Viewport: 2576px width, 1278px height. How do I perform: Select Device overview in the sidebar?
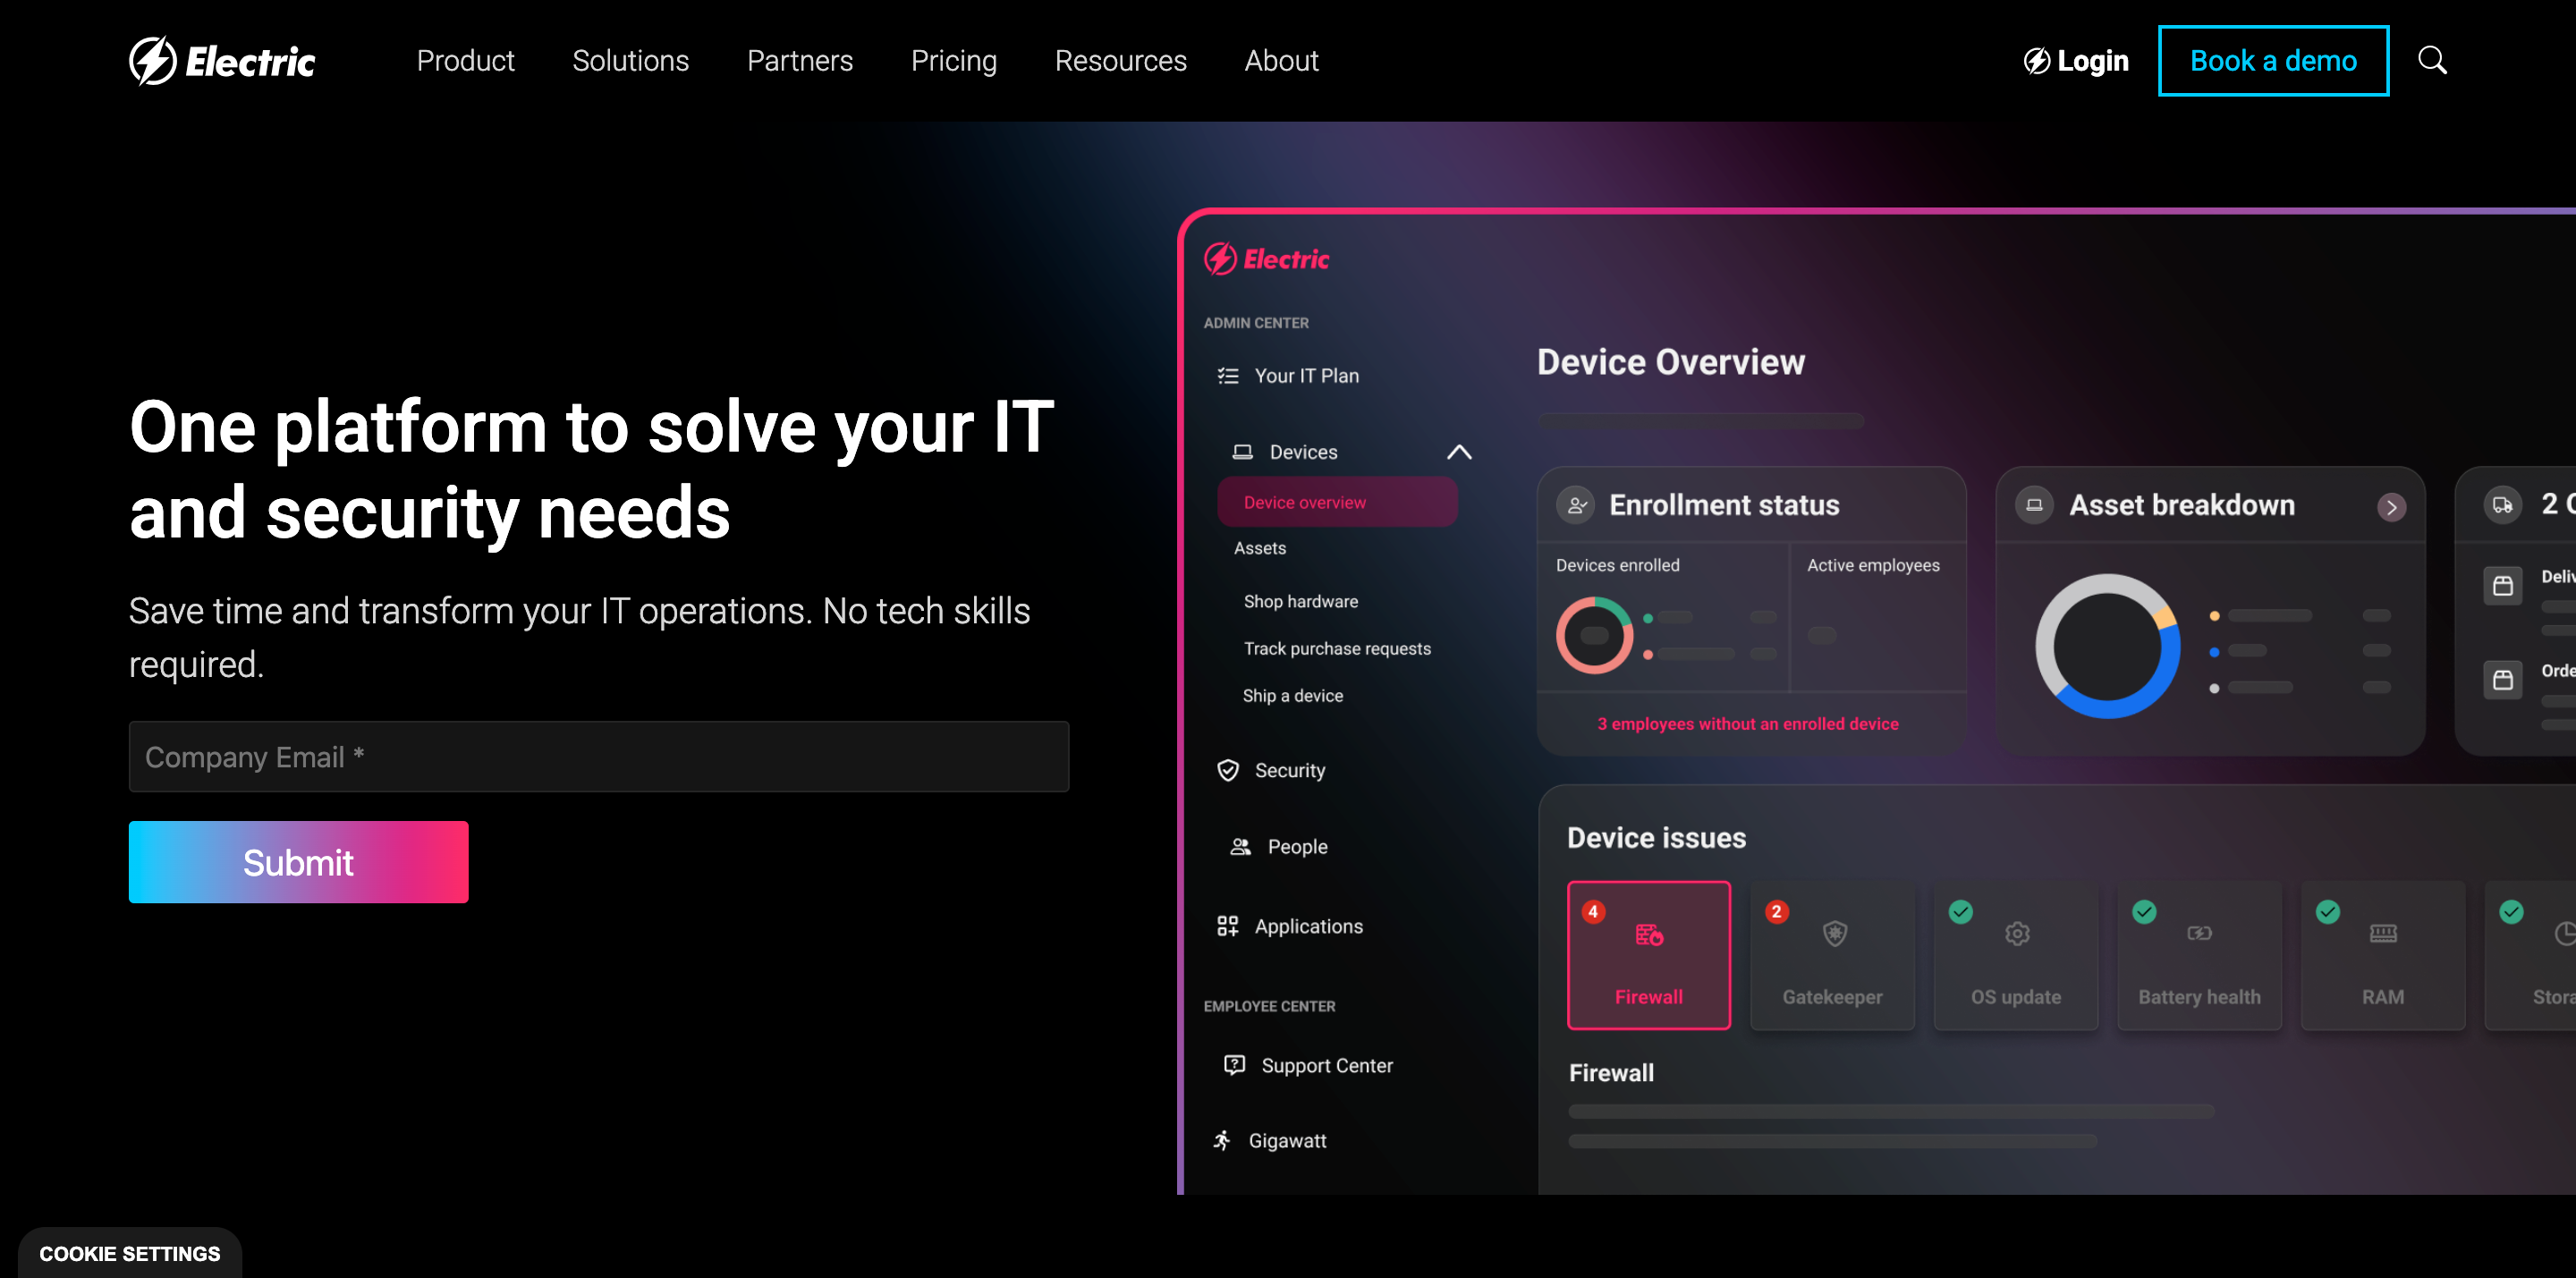point(1337,502)
